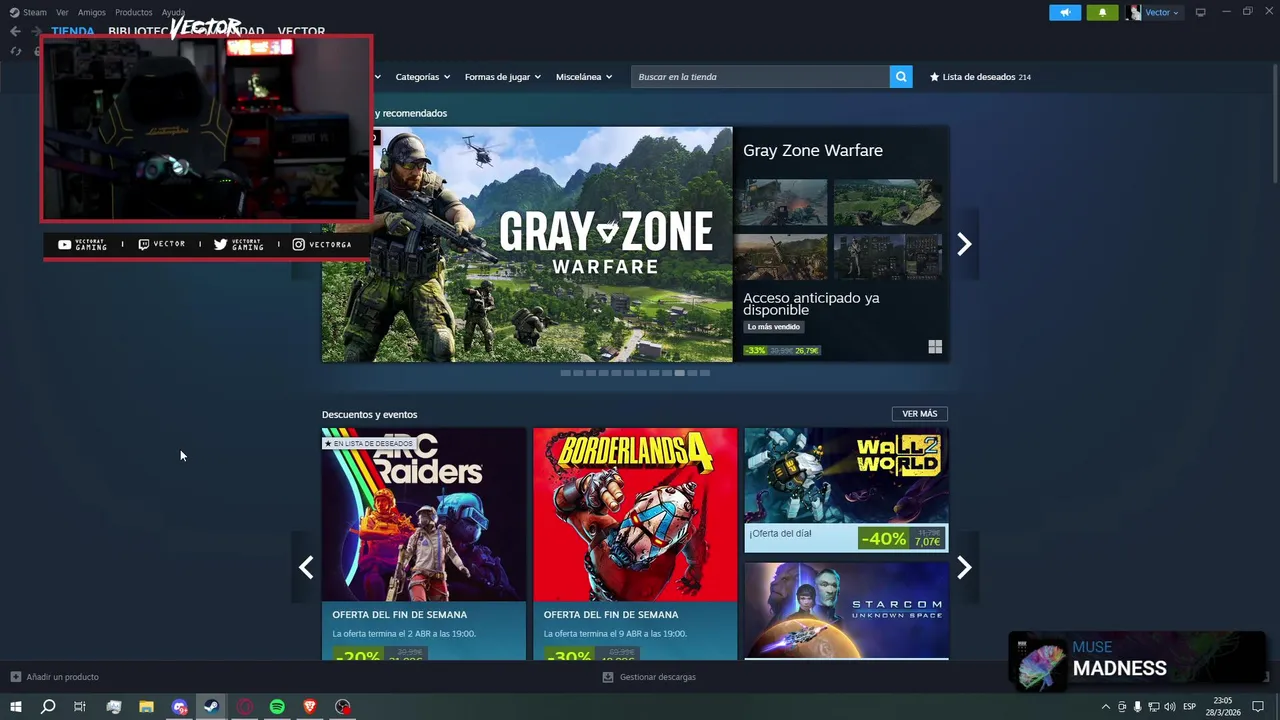Viewport: 1280px width, 720px height.
Task: Switch to the TIENDA tab
Action: click(x=73, y=31)
